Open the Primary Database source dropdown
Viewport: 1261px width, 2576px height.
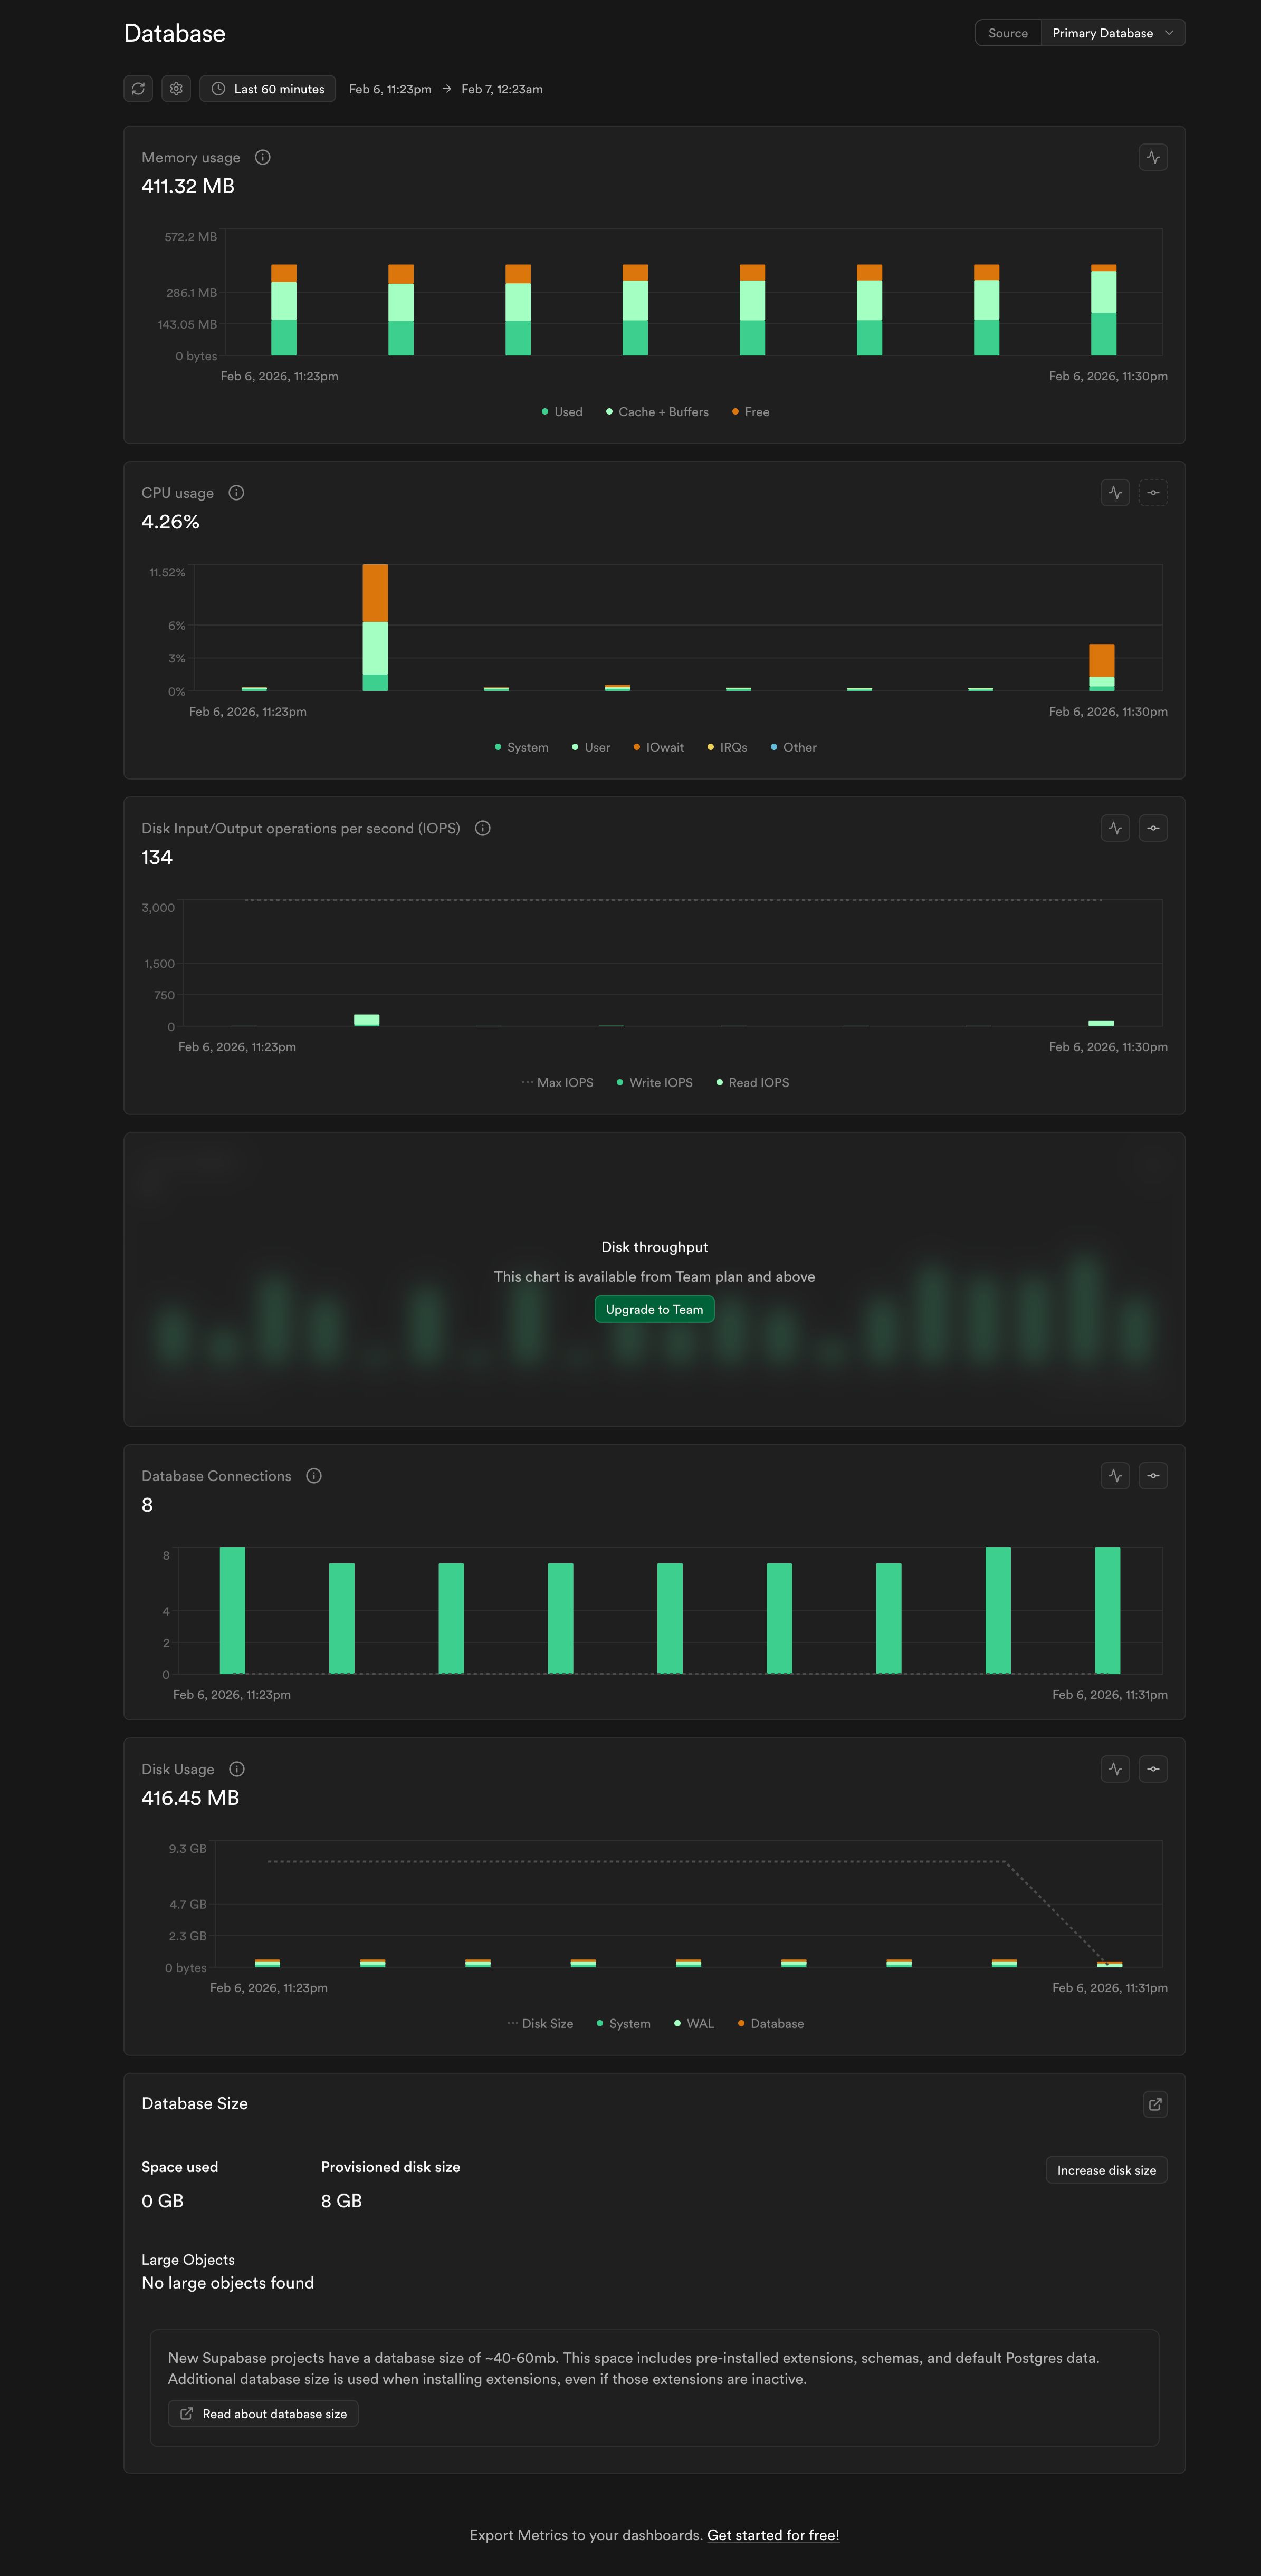pyautogui.click(x=1112, y=33)
